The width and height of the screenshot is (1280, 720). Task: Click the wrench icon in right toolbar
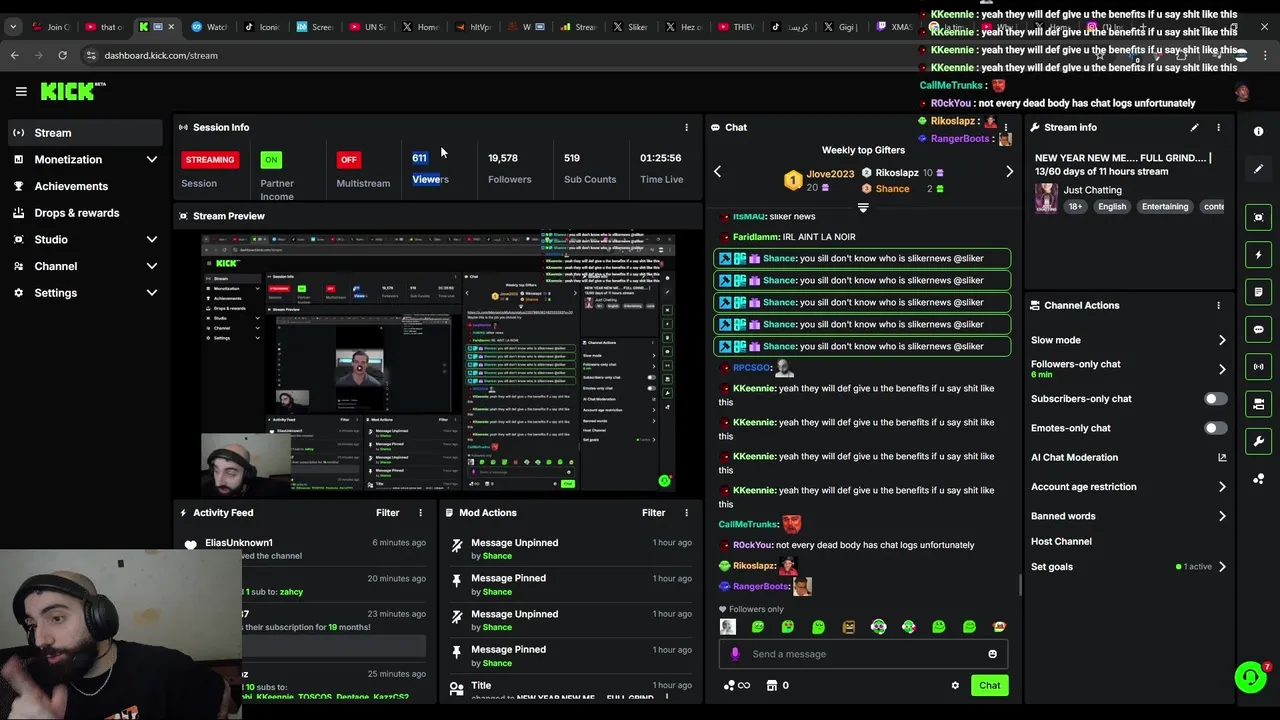[1258, 441]
